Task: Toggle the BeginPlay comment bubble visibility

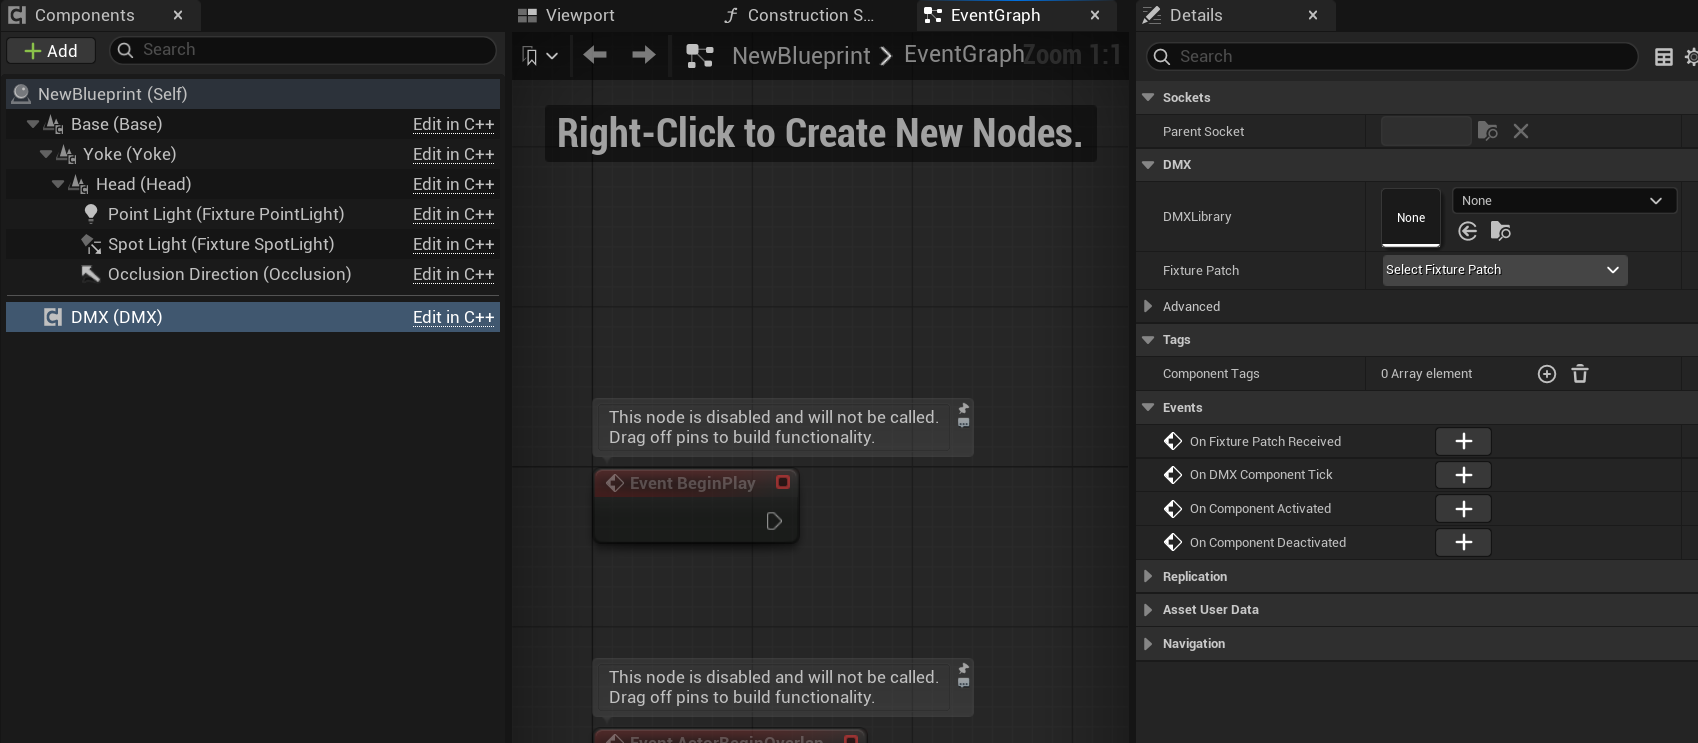Action: (x=964, y=423)
